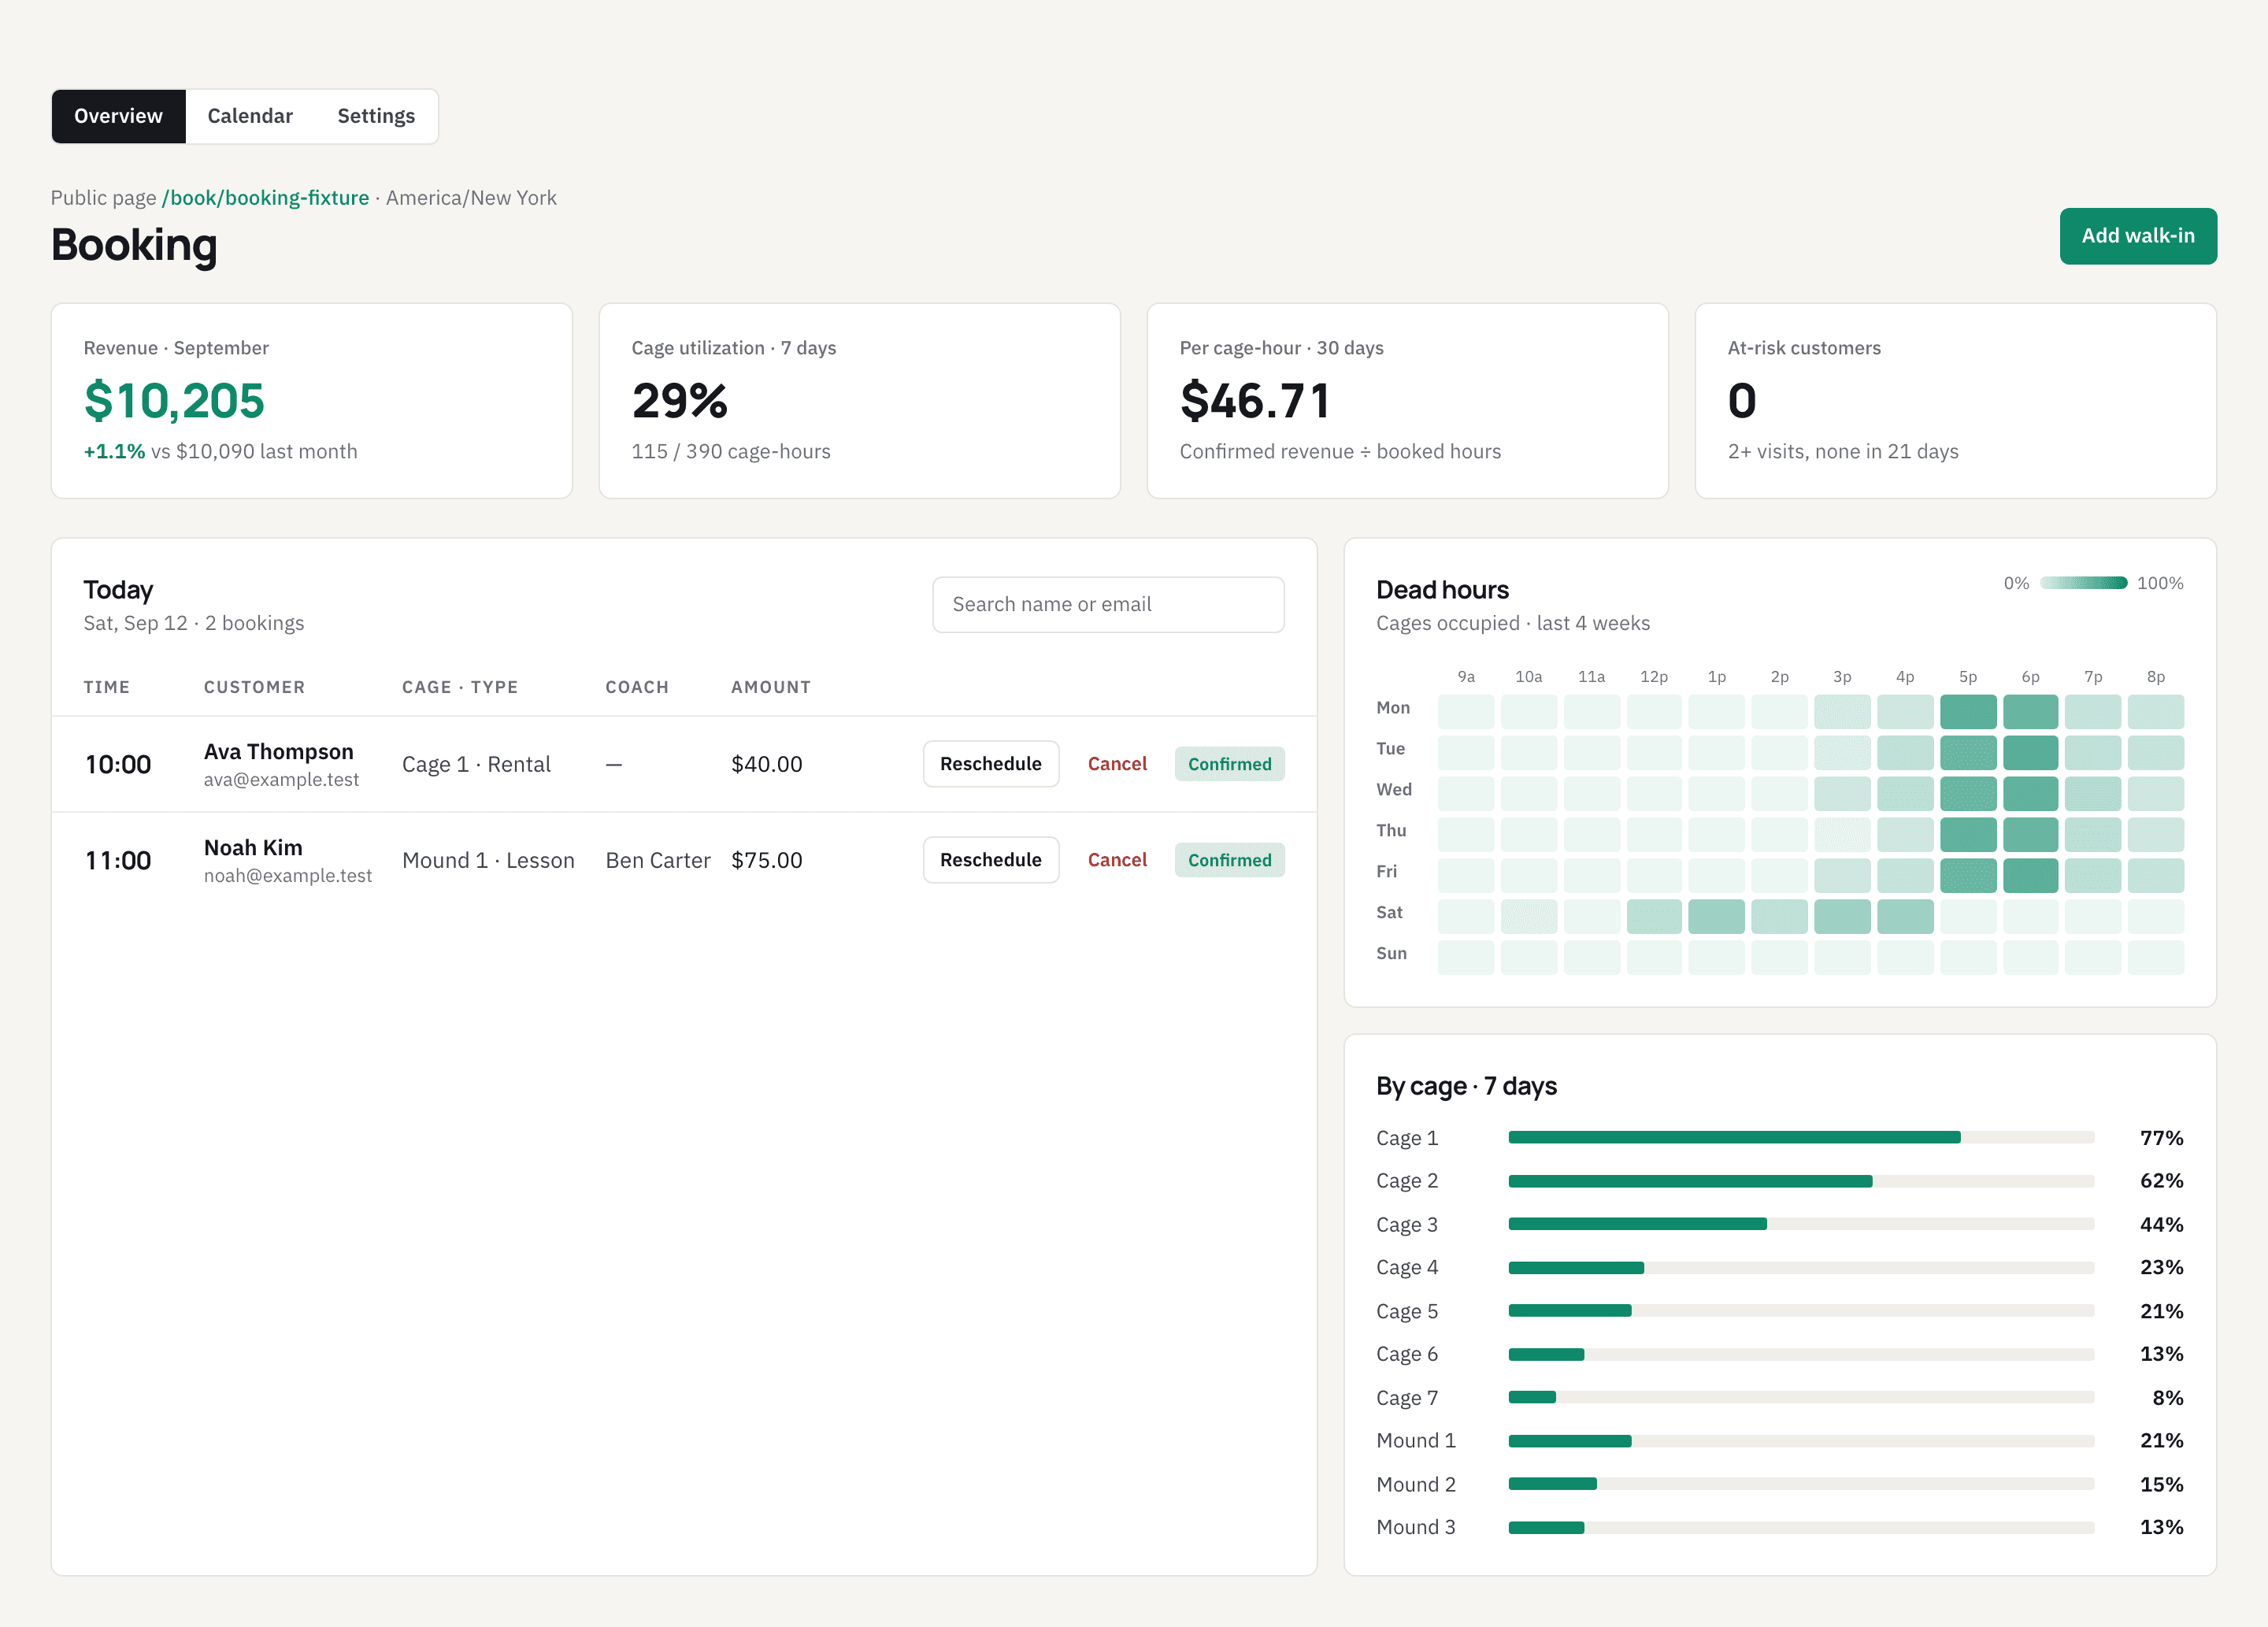Click the Thu row label in heatmap

tap(1391, 831)
